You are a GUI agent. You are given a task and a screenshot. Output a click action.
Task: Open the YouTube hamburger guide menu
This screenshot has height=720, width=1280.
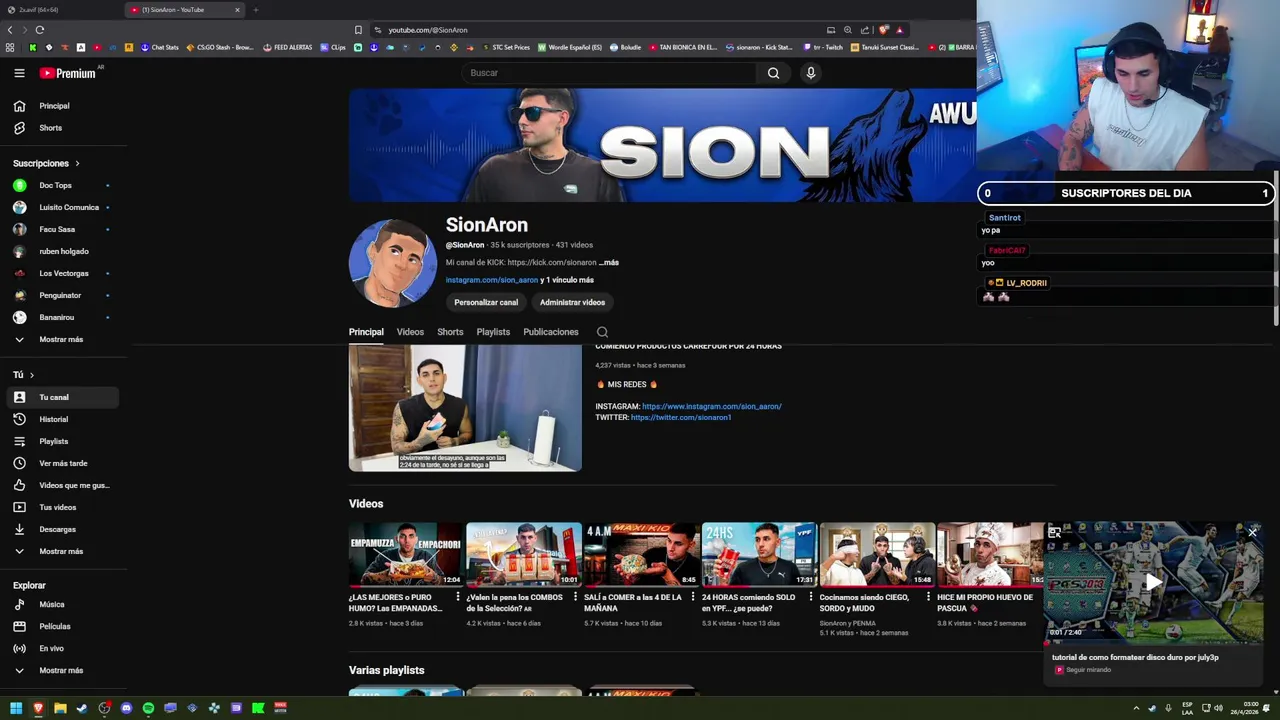tap(19, 73)
